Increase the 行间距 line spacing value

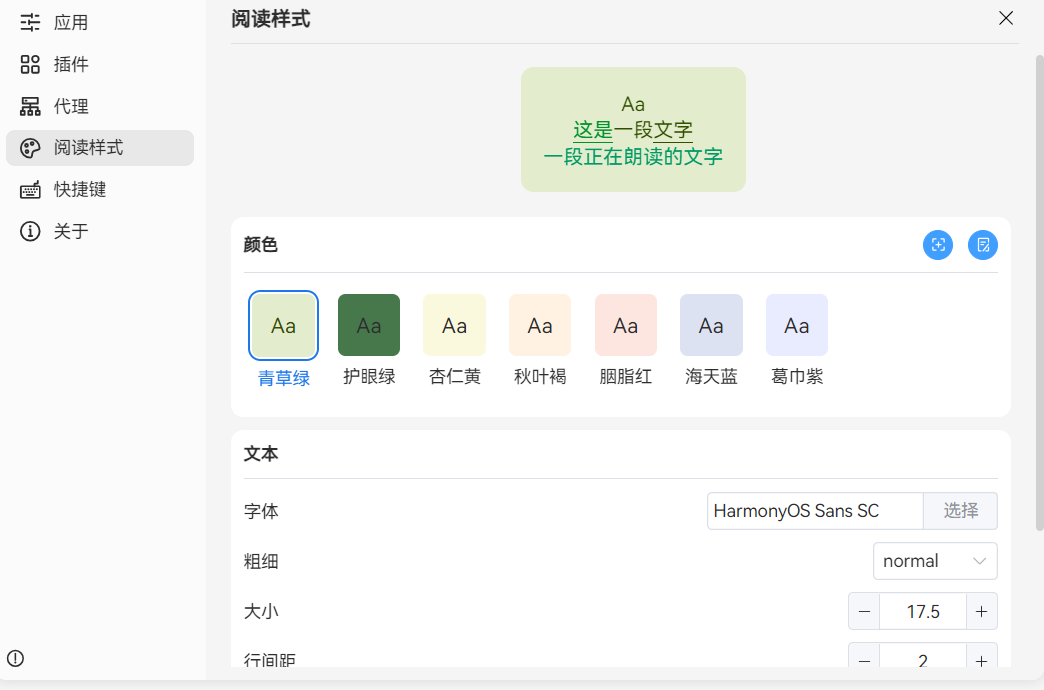pos(982,659)
